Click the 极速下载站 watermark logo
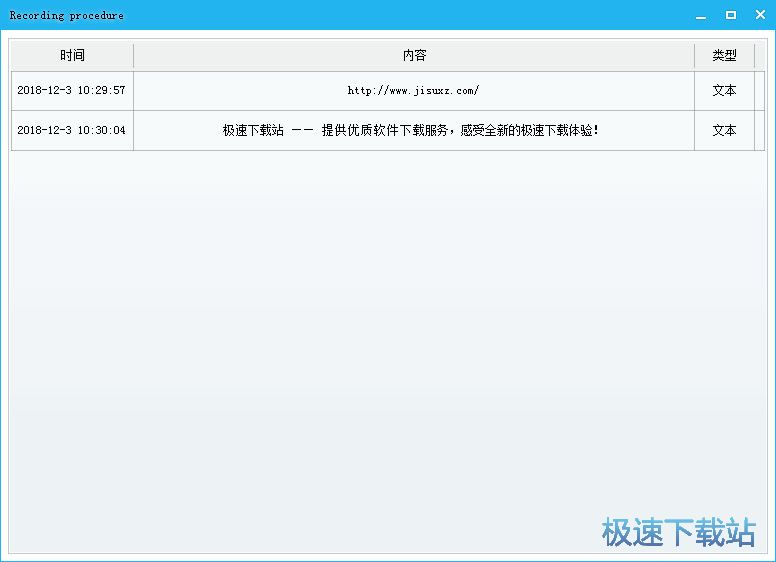The height and width of the screenshot is (562, 776). [679, 532]
